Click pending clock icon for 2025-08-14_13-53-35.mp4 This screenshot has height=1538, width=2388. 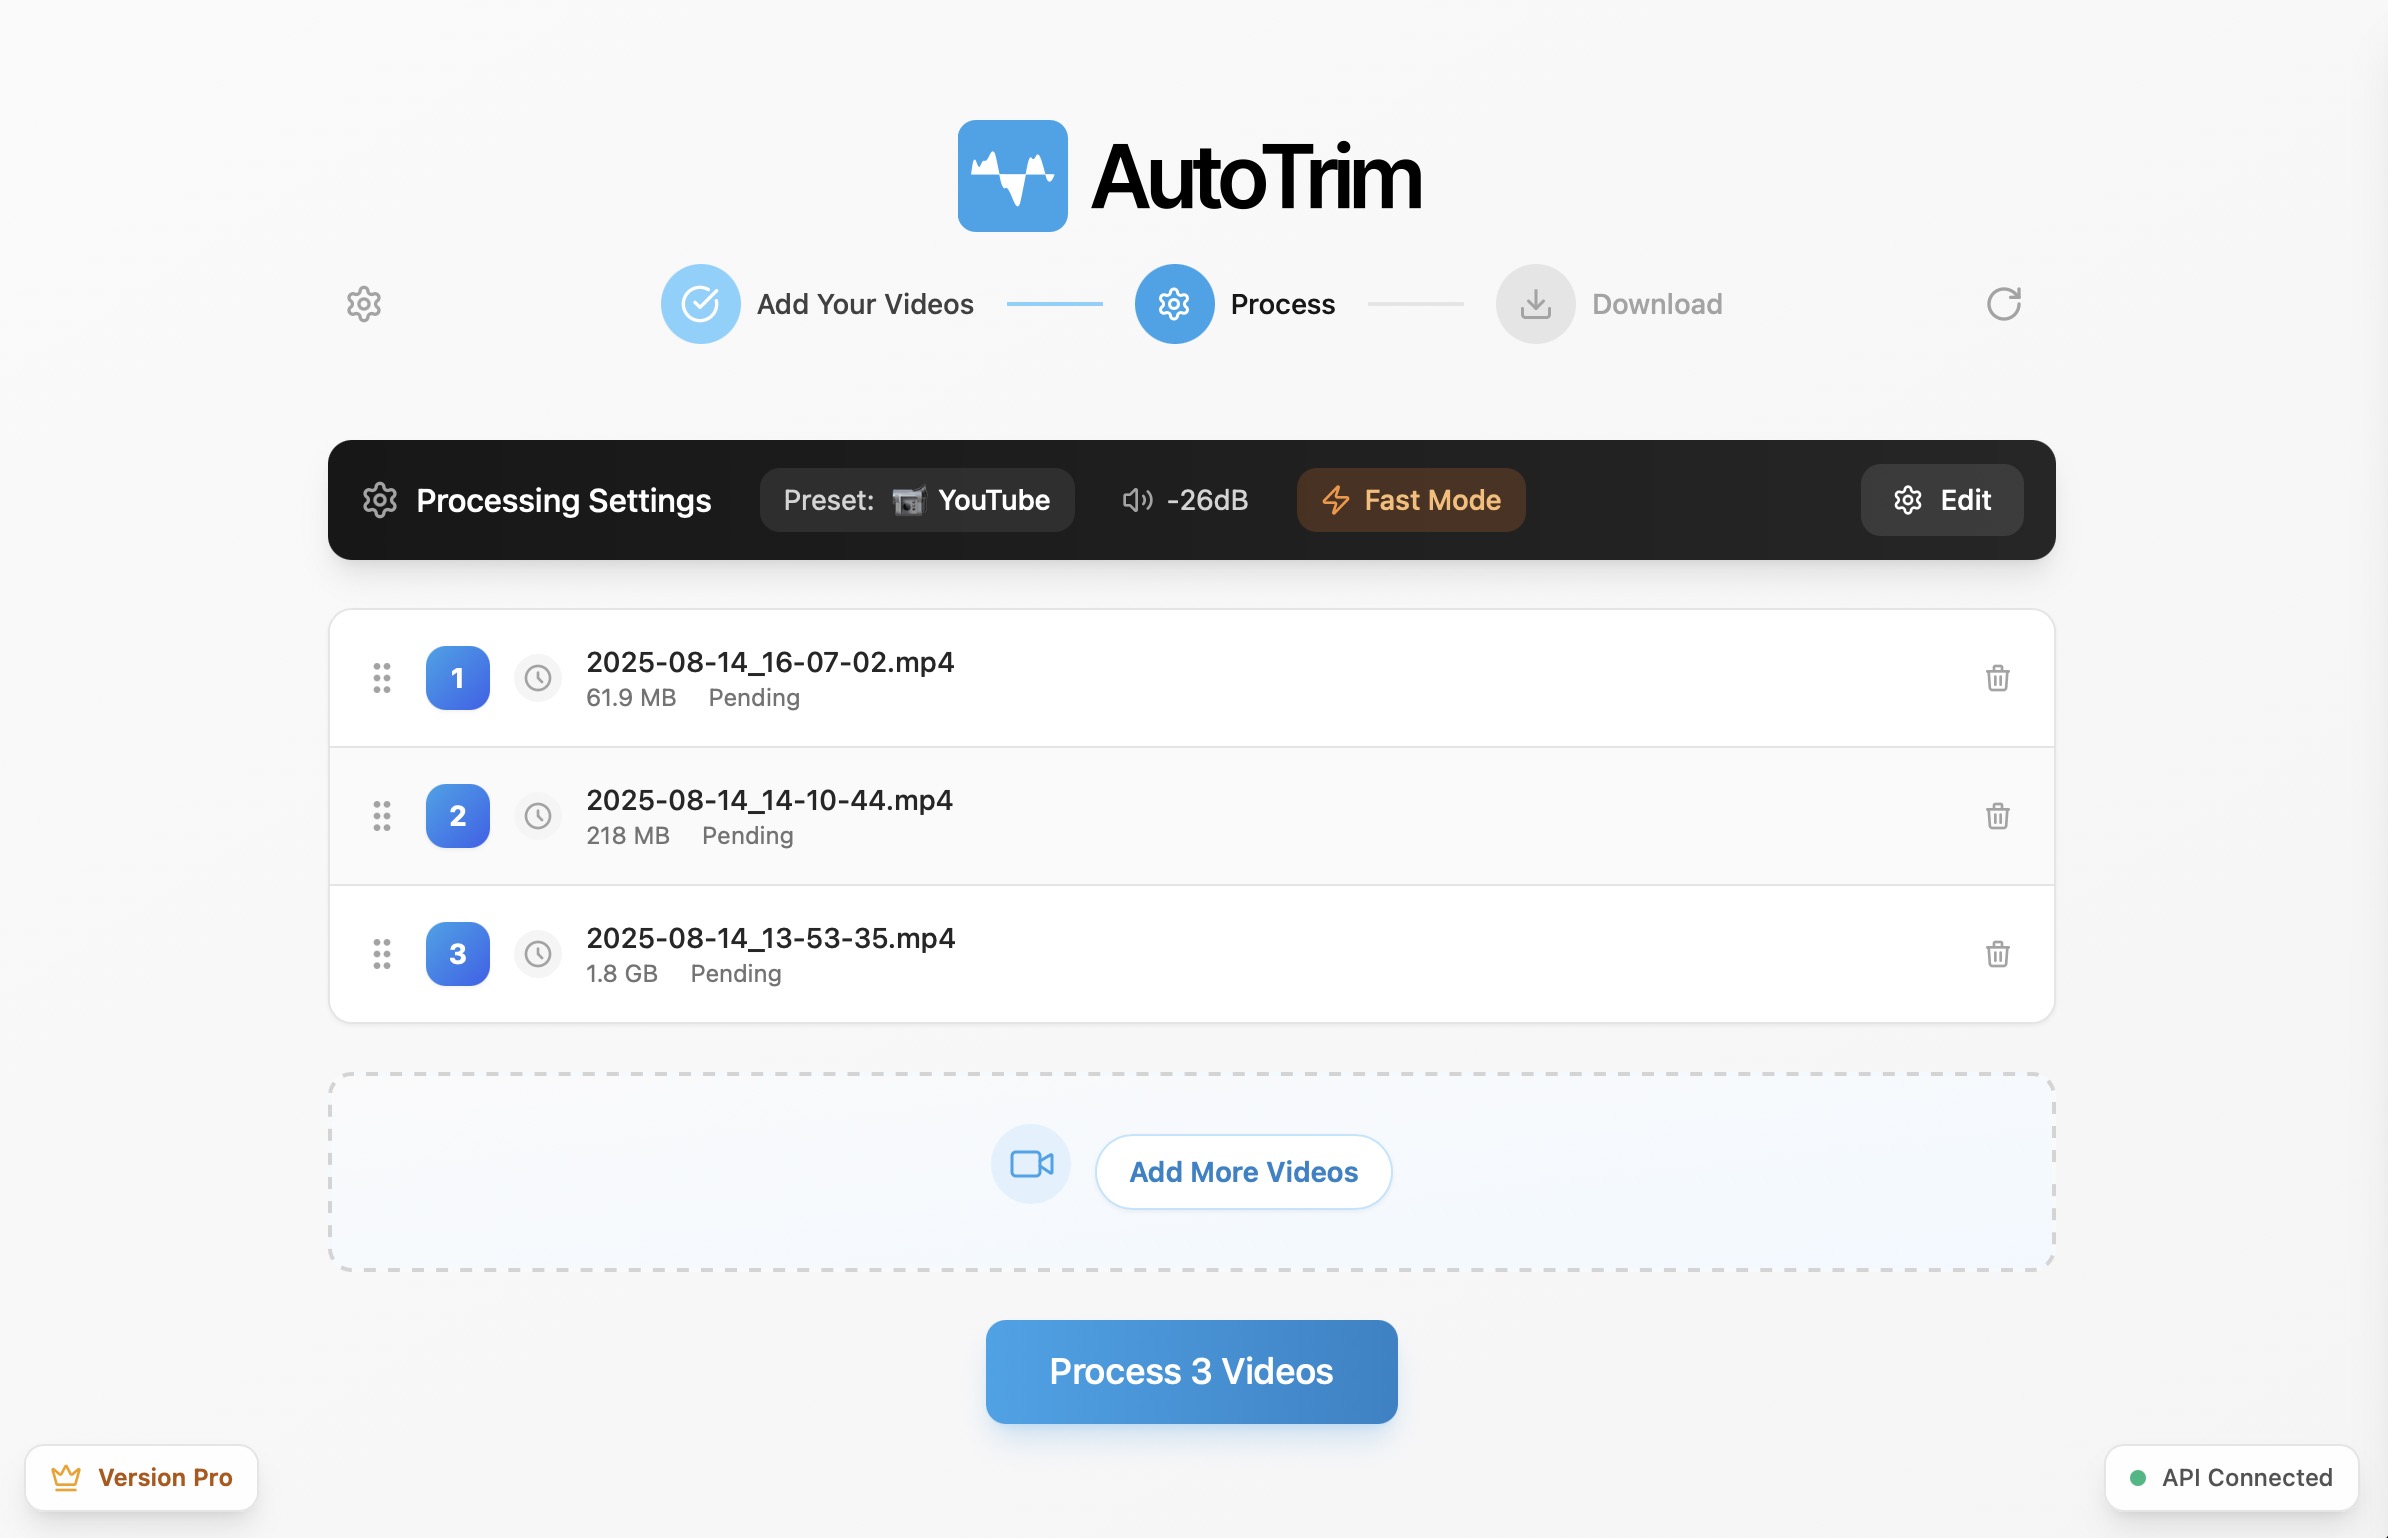[x=538, y=954]
